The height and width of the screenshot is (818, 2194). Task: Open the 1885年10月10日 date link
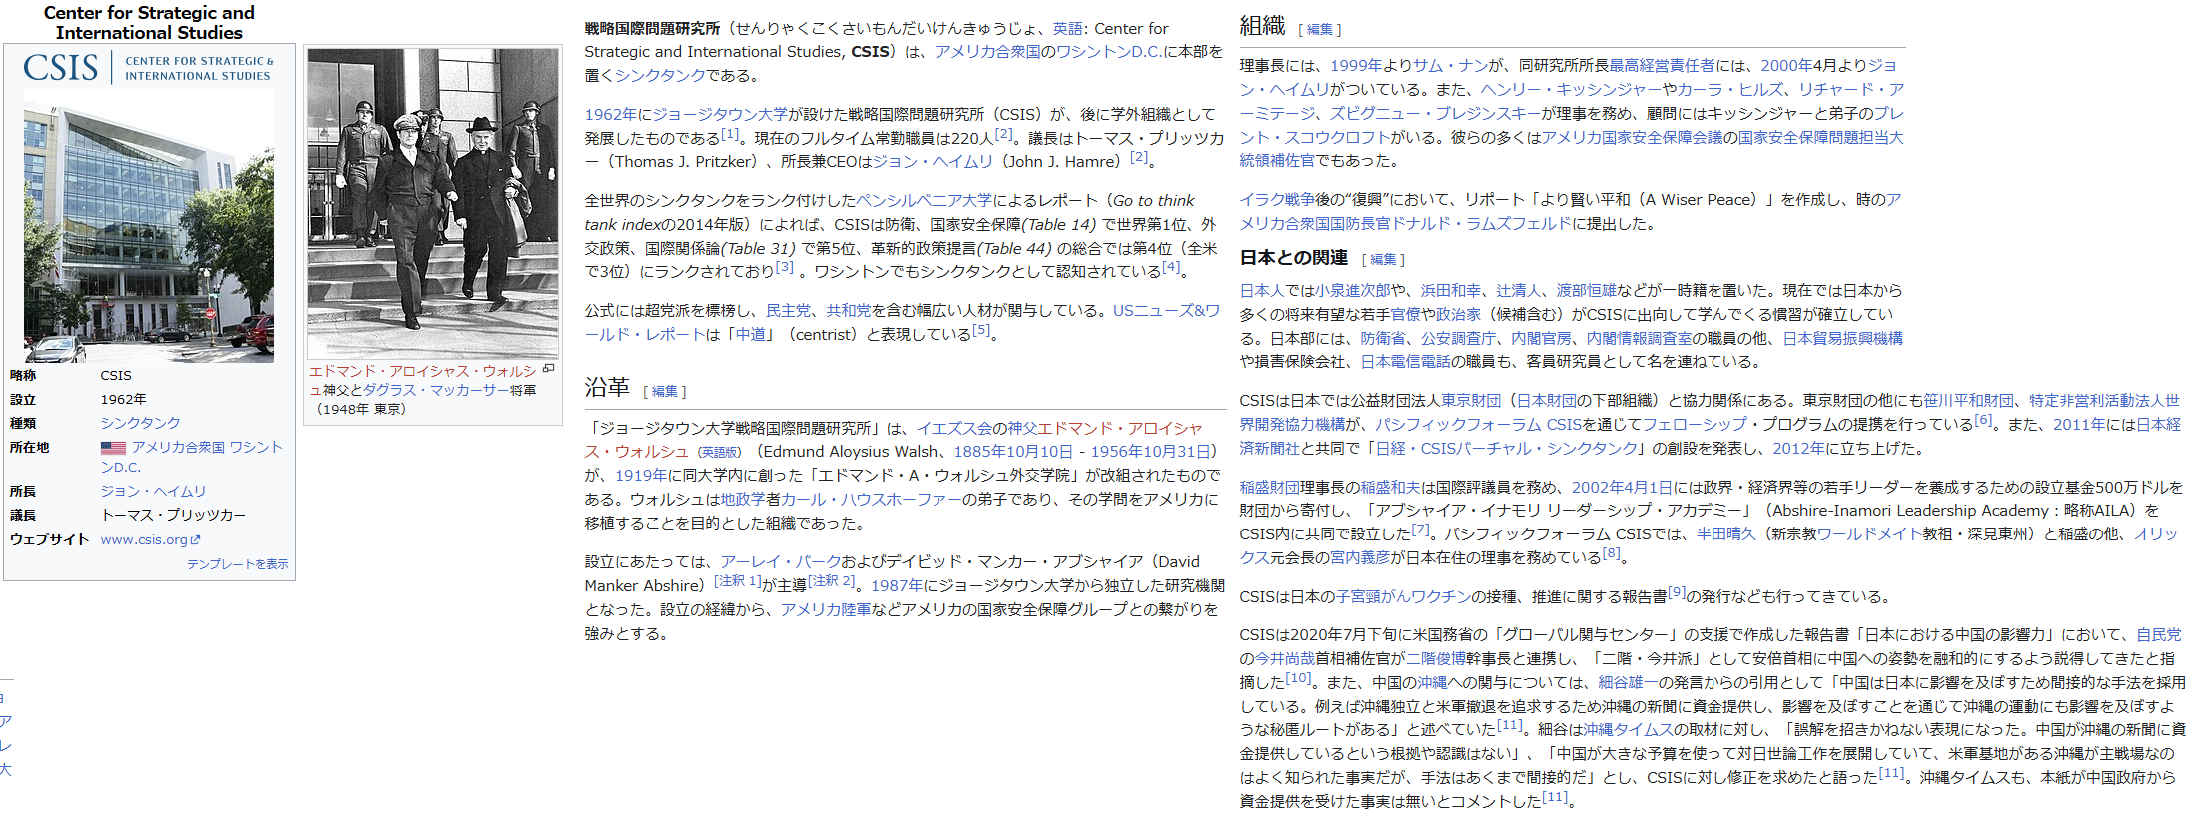coord(1013,452)
